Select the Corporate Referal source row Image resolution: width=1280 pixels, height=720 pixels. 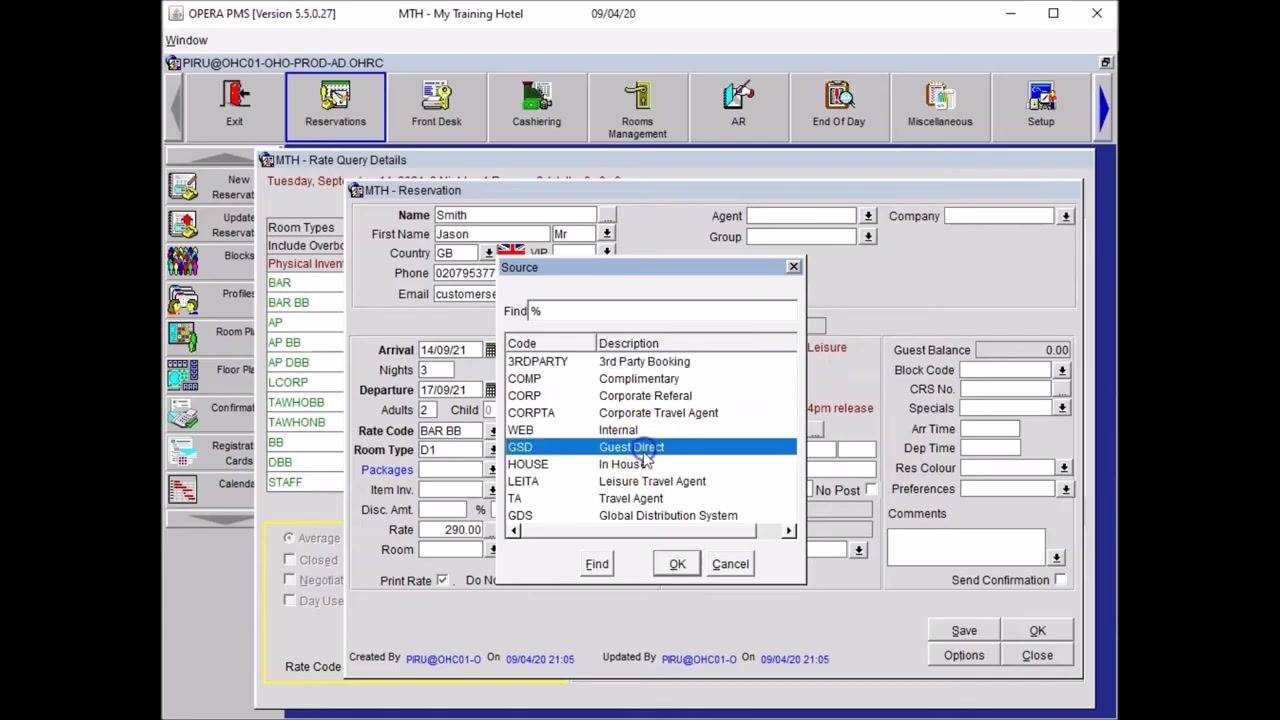pyautogui.click(x=651, y=396)
